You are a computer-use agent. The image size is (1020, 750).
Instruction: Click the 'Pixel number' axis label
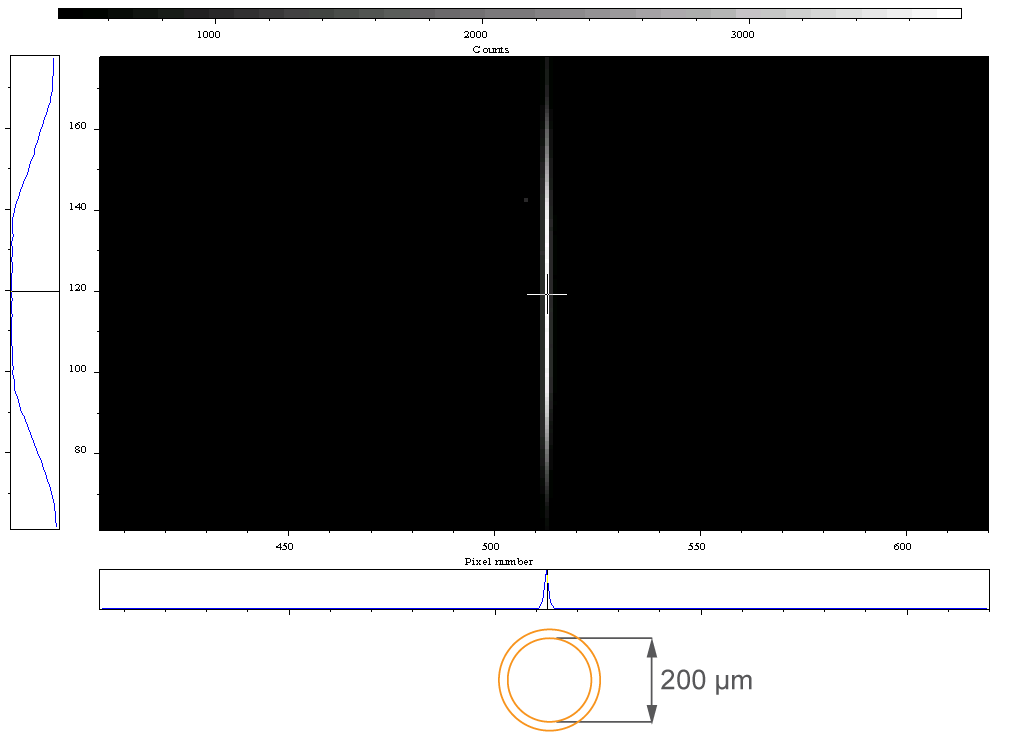[499, 561]
